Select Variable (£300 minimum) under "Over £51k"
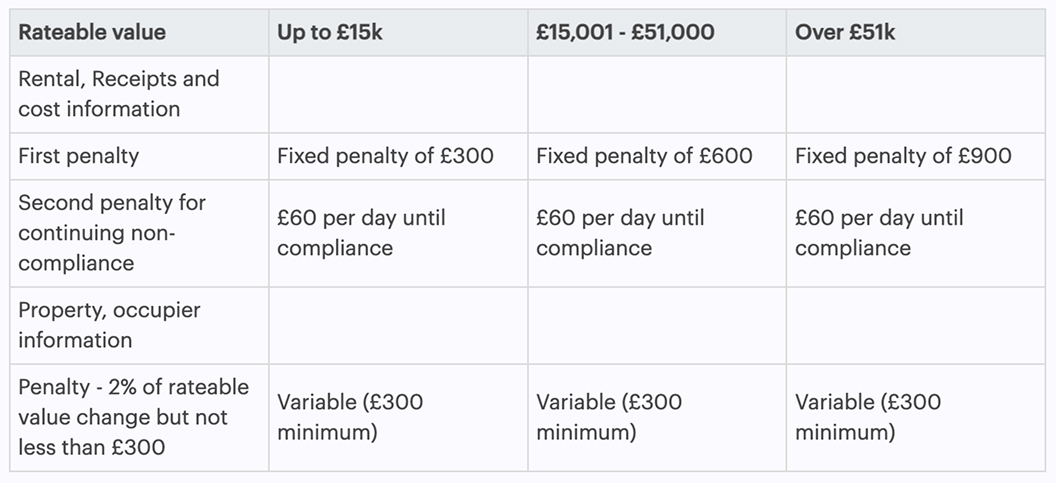 pos(868,417)
